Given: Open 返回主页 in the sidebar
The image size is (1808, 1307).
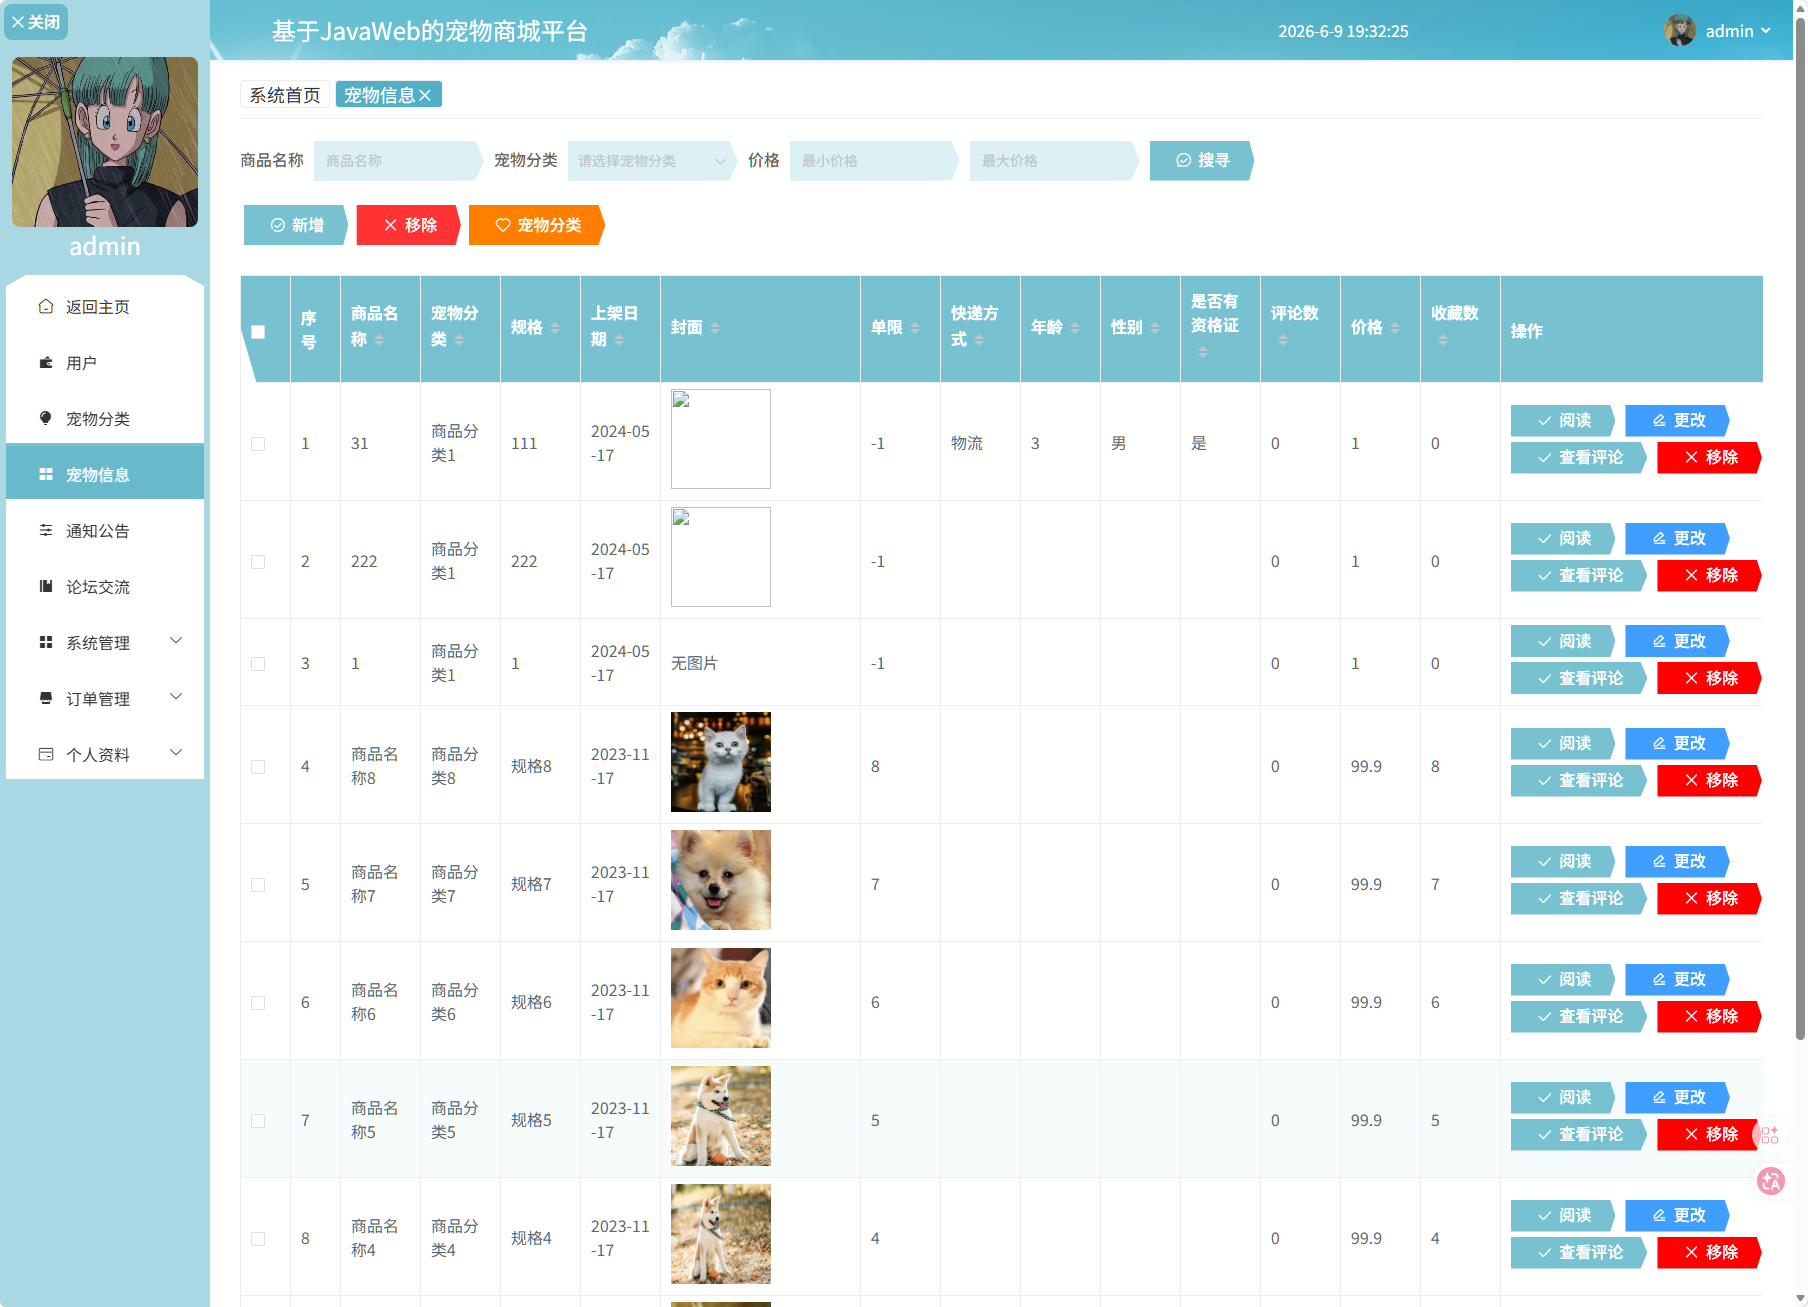Looking at the screenshot, I should (x=105, y=307).
